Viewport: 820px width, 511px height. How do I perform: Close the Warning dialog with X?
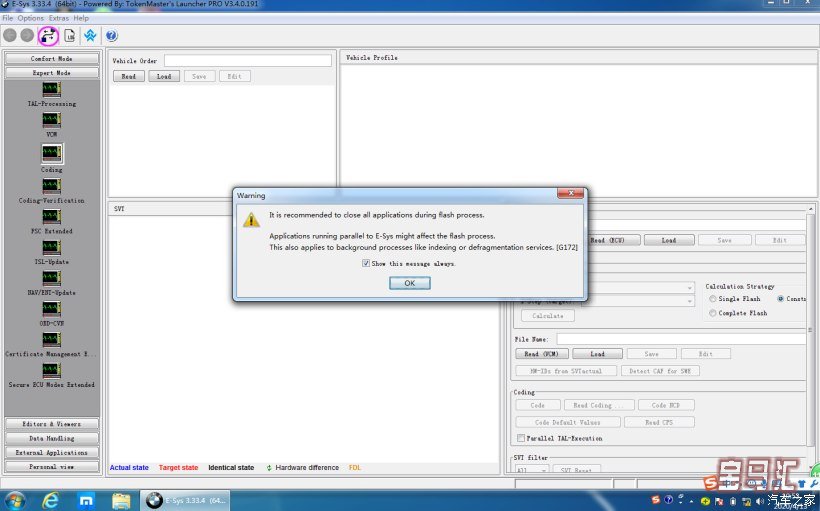pyautogui.click(x=571, y=194)
